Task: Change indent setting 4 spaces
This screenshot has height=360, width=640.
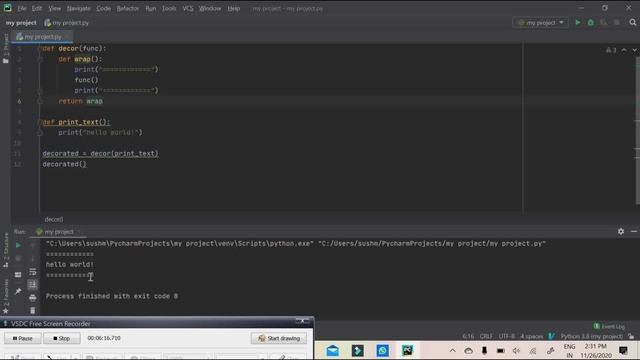Action: [531, 336]
